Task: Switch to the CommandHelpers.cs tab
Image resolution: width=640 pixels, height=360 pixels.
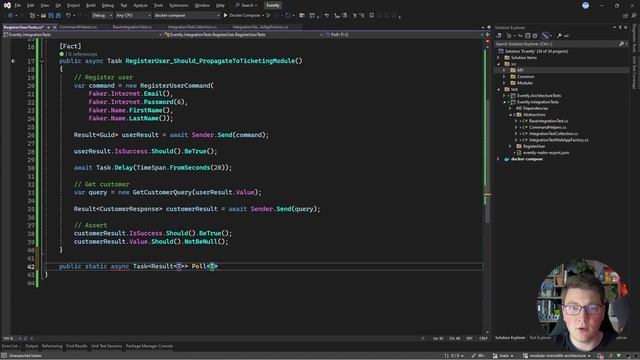Action: (x=78, y=27)
